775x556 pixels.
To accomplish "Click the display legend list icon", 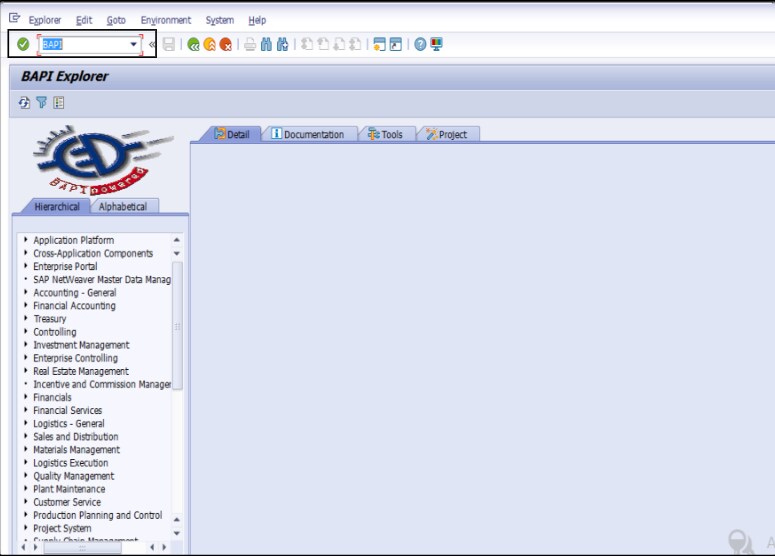I will point(59,102).
